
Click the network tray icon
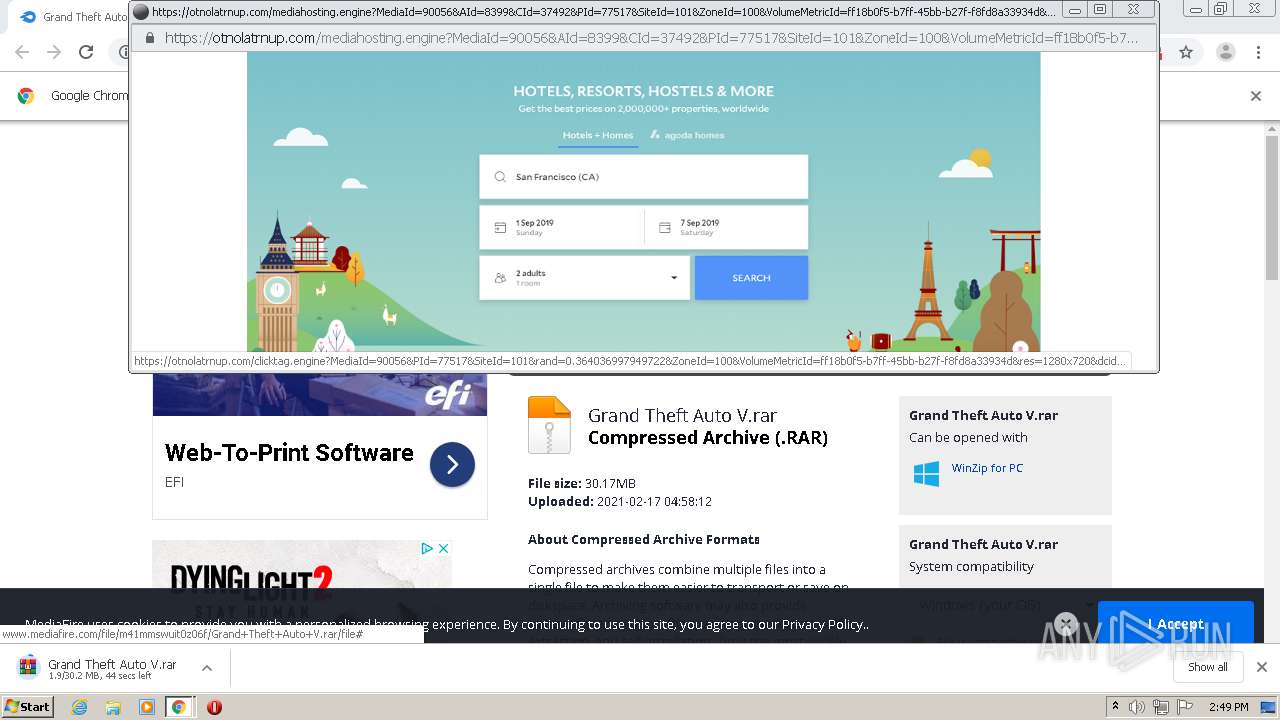point(1160,707)
